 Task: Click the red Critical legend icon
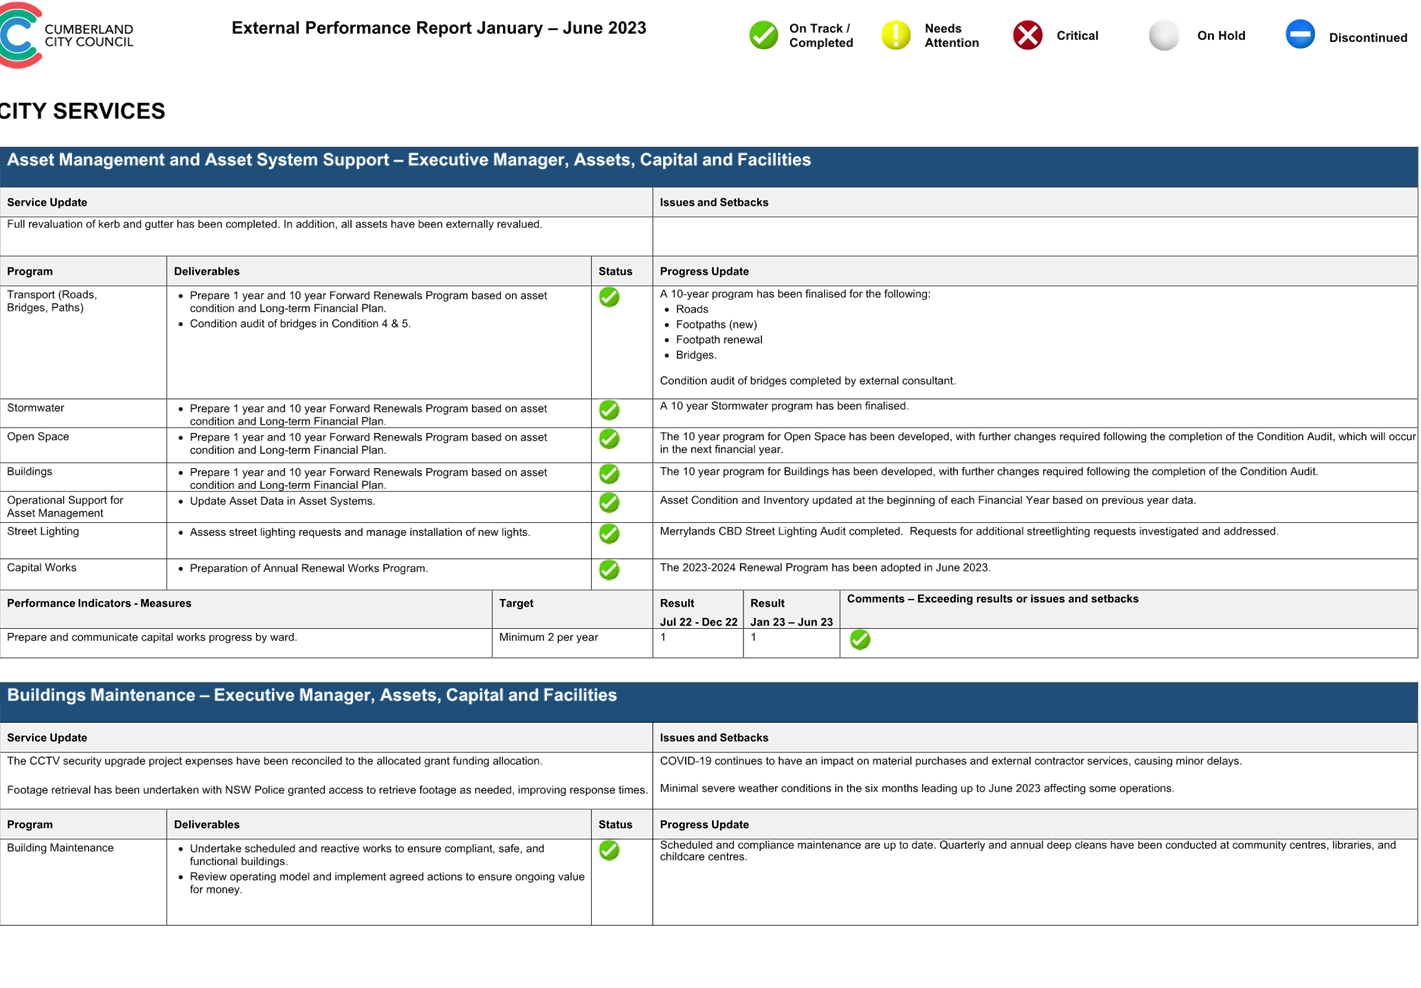coord(1027,35)
